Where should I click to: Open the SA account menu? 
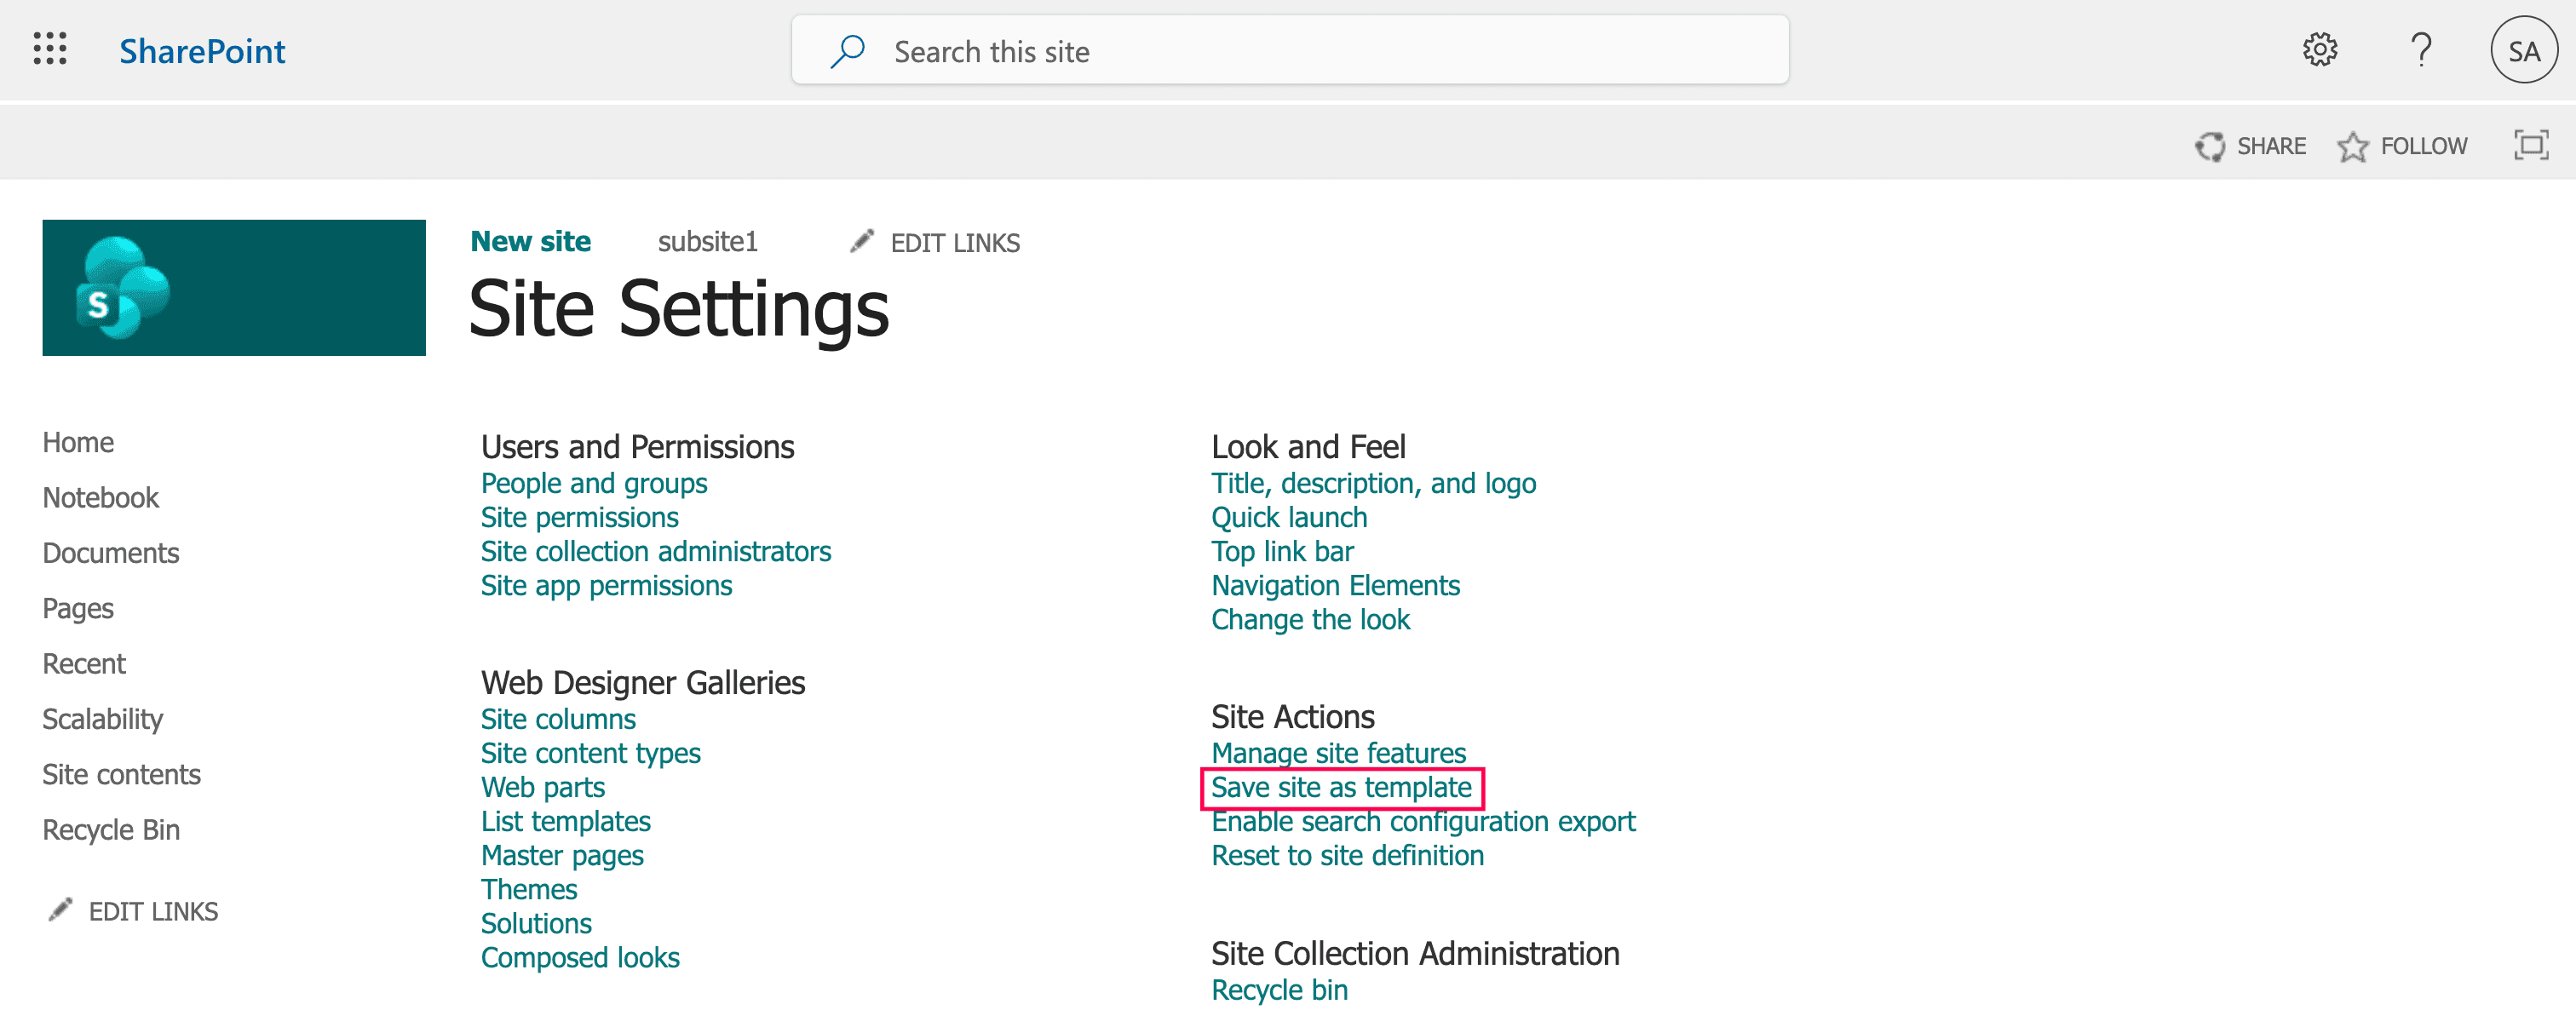point(2524,50)
